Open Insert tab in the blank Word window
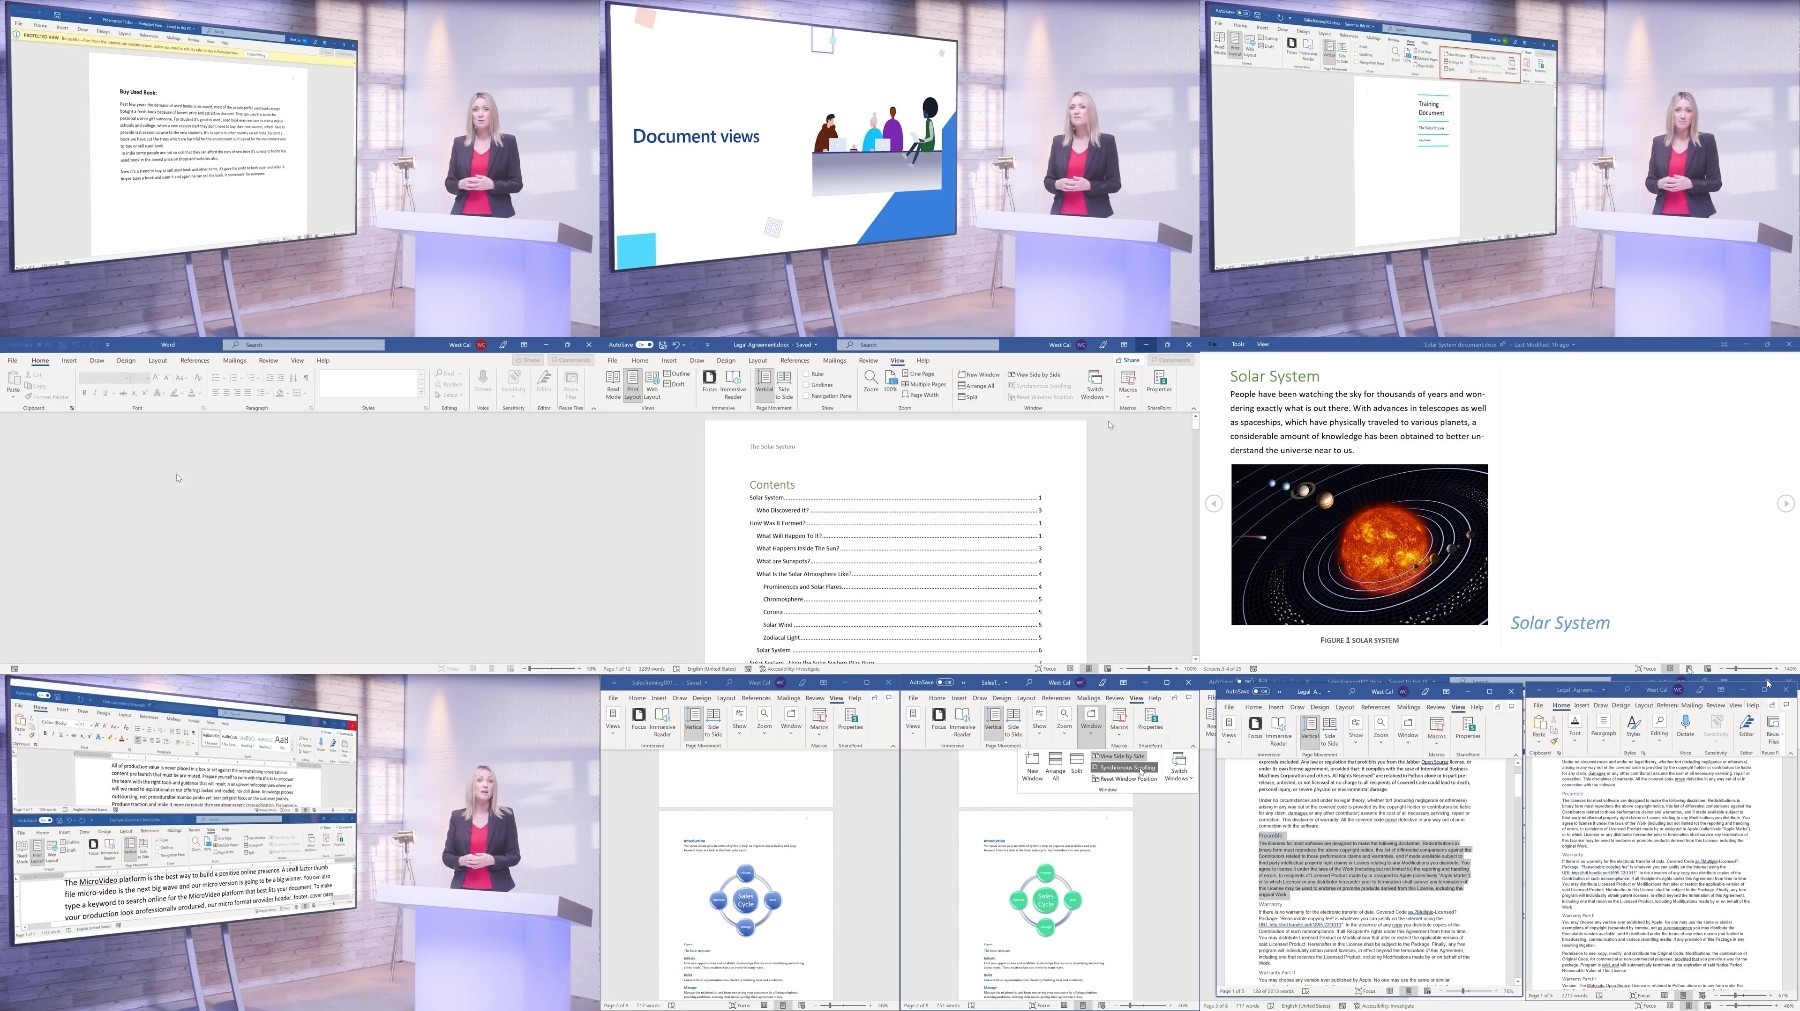1800x1011 pixels. click(x=69, y=360)
